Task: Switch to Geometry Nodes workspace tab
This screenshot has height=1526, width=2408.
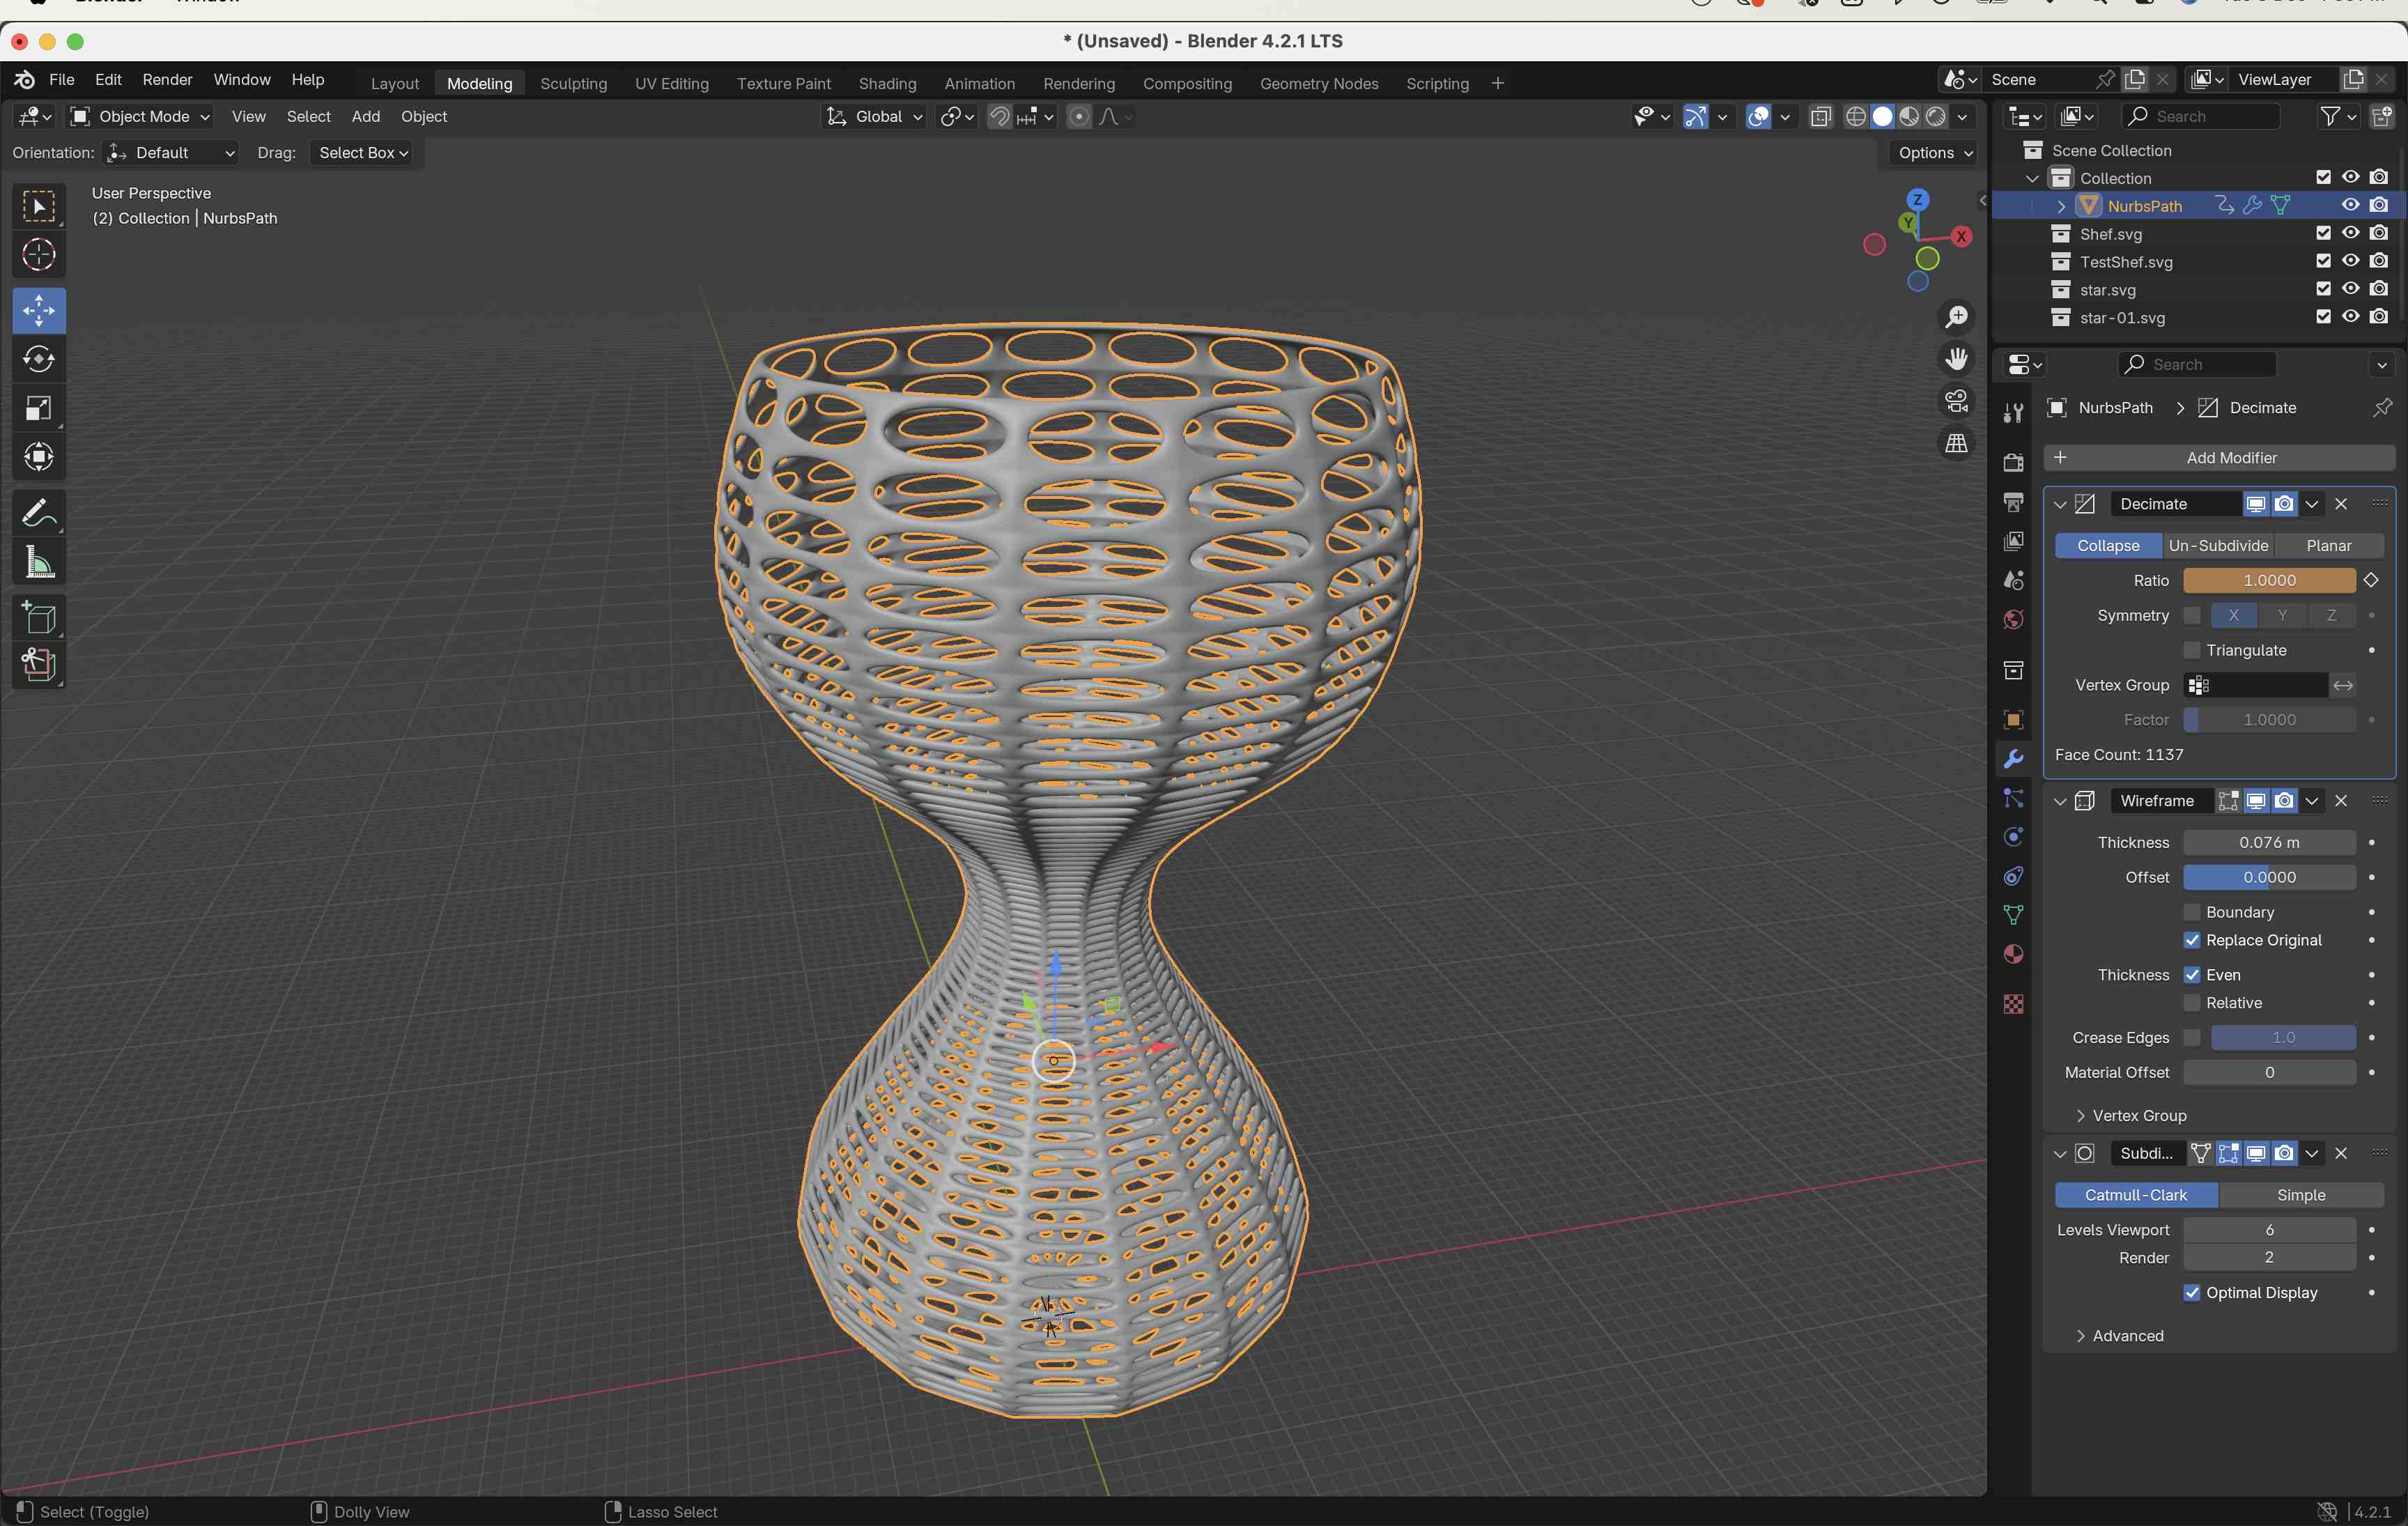Action: click(1319, 84)
